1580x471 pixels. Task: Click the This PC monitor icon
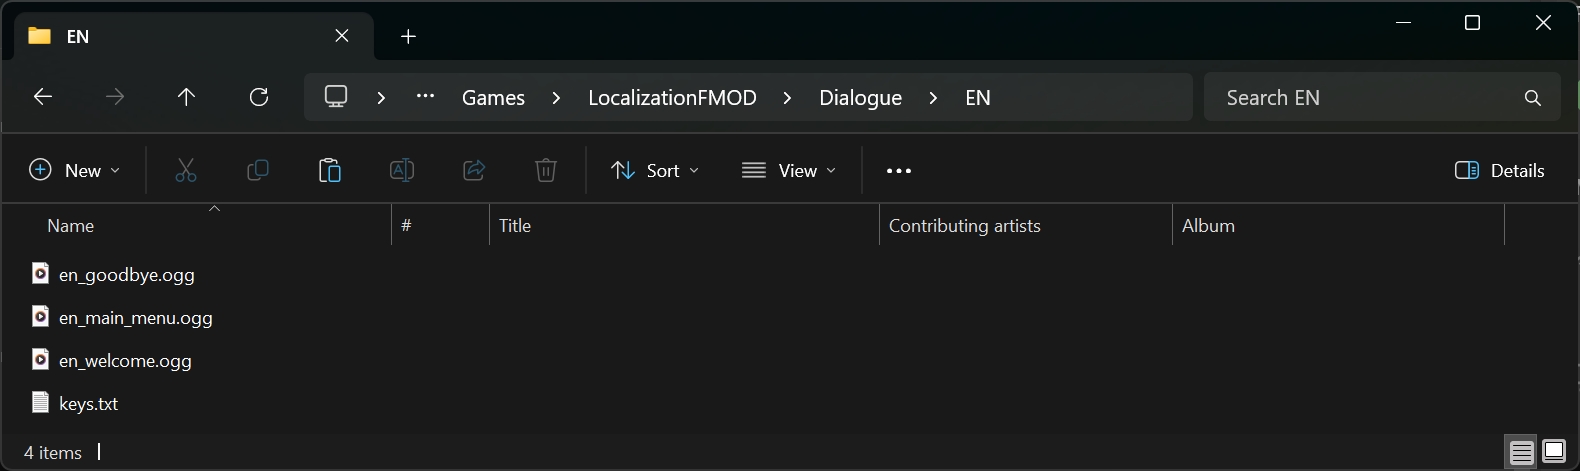pos(336,97)
